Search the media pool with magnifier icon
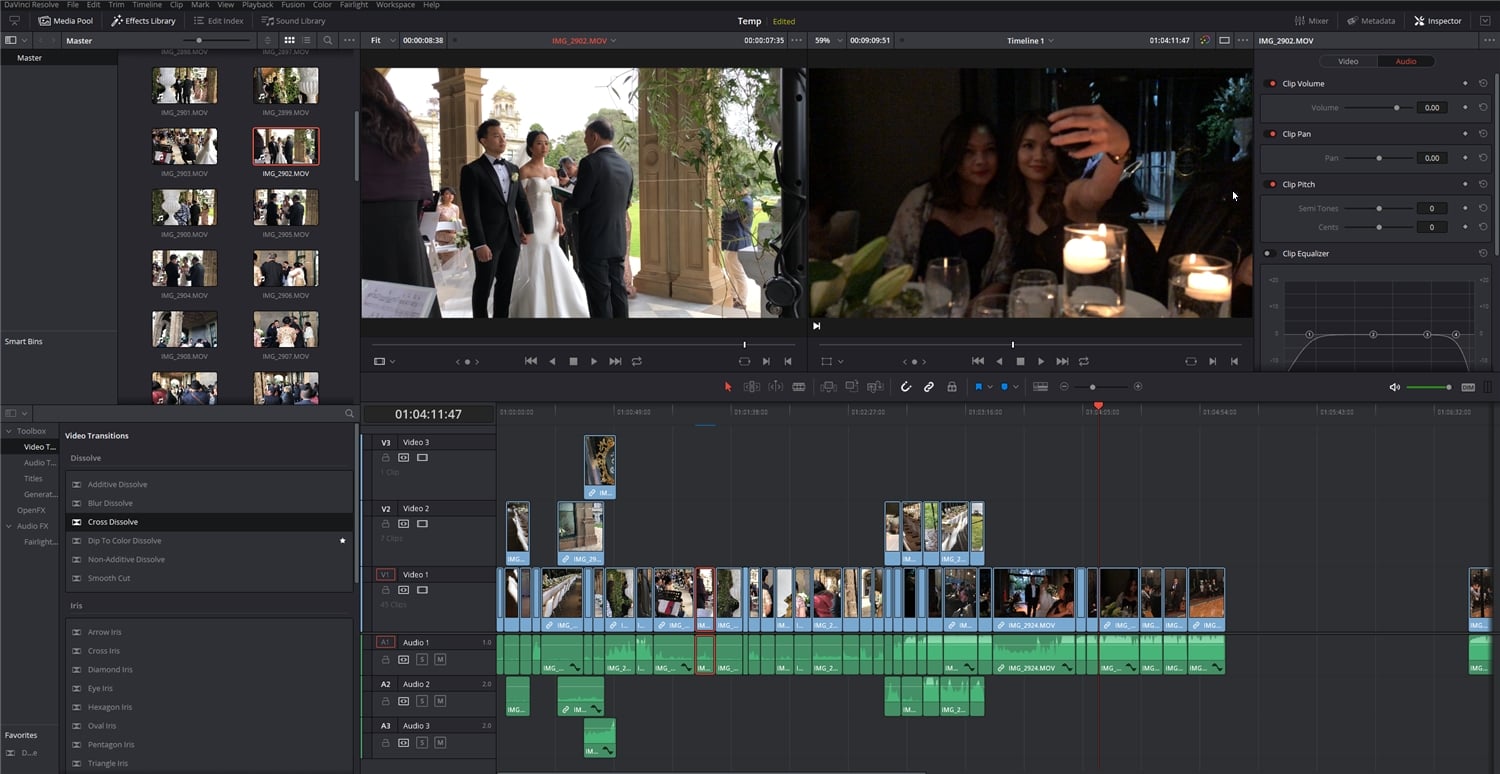 pyautogui.click(x=327, y=41)
